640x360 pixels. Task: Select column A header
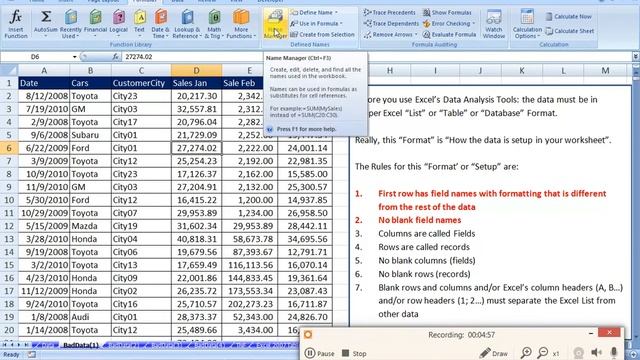click(44, 71)
